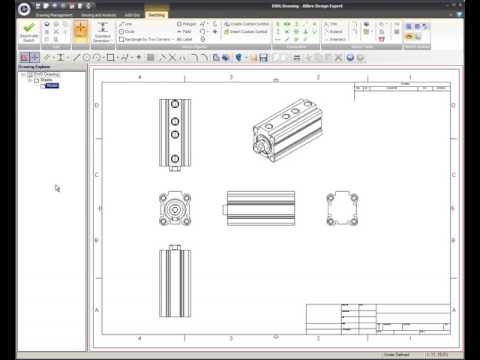480x360 pixels.
Task: Click the pink select icon in the toolbar
Action: [x=24, y=58]
